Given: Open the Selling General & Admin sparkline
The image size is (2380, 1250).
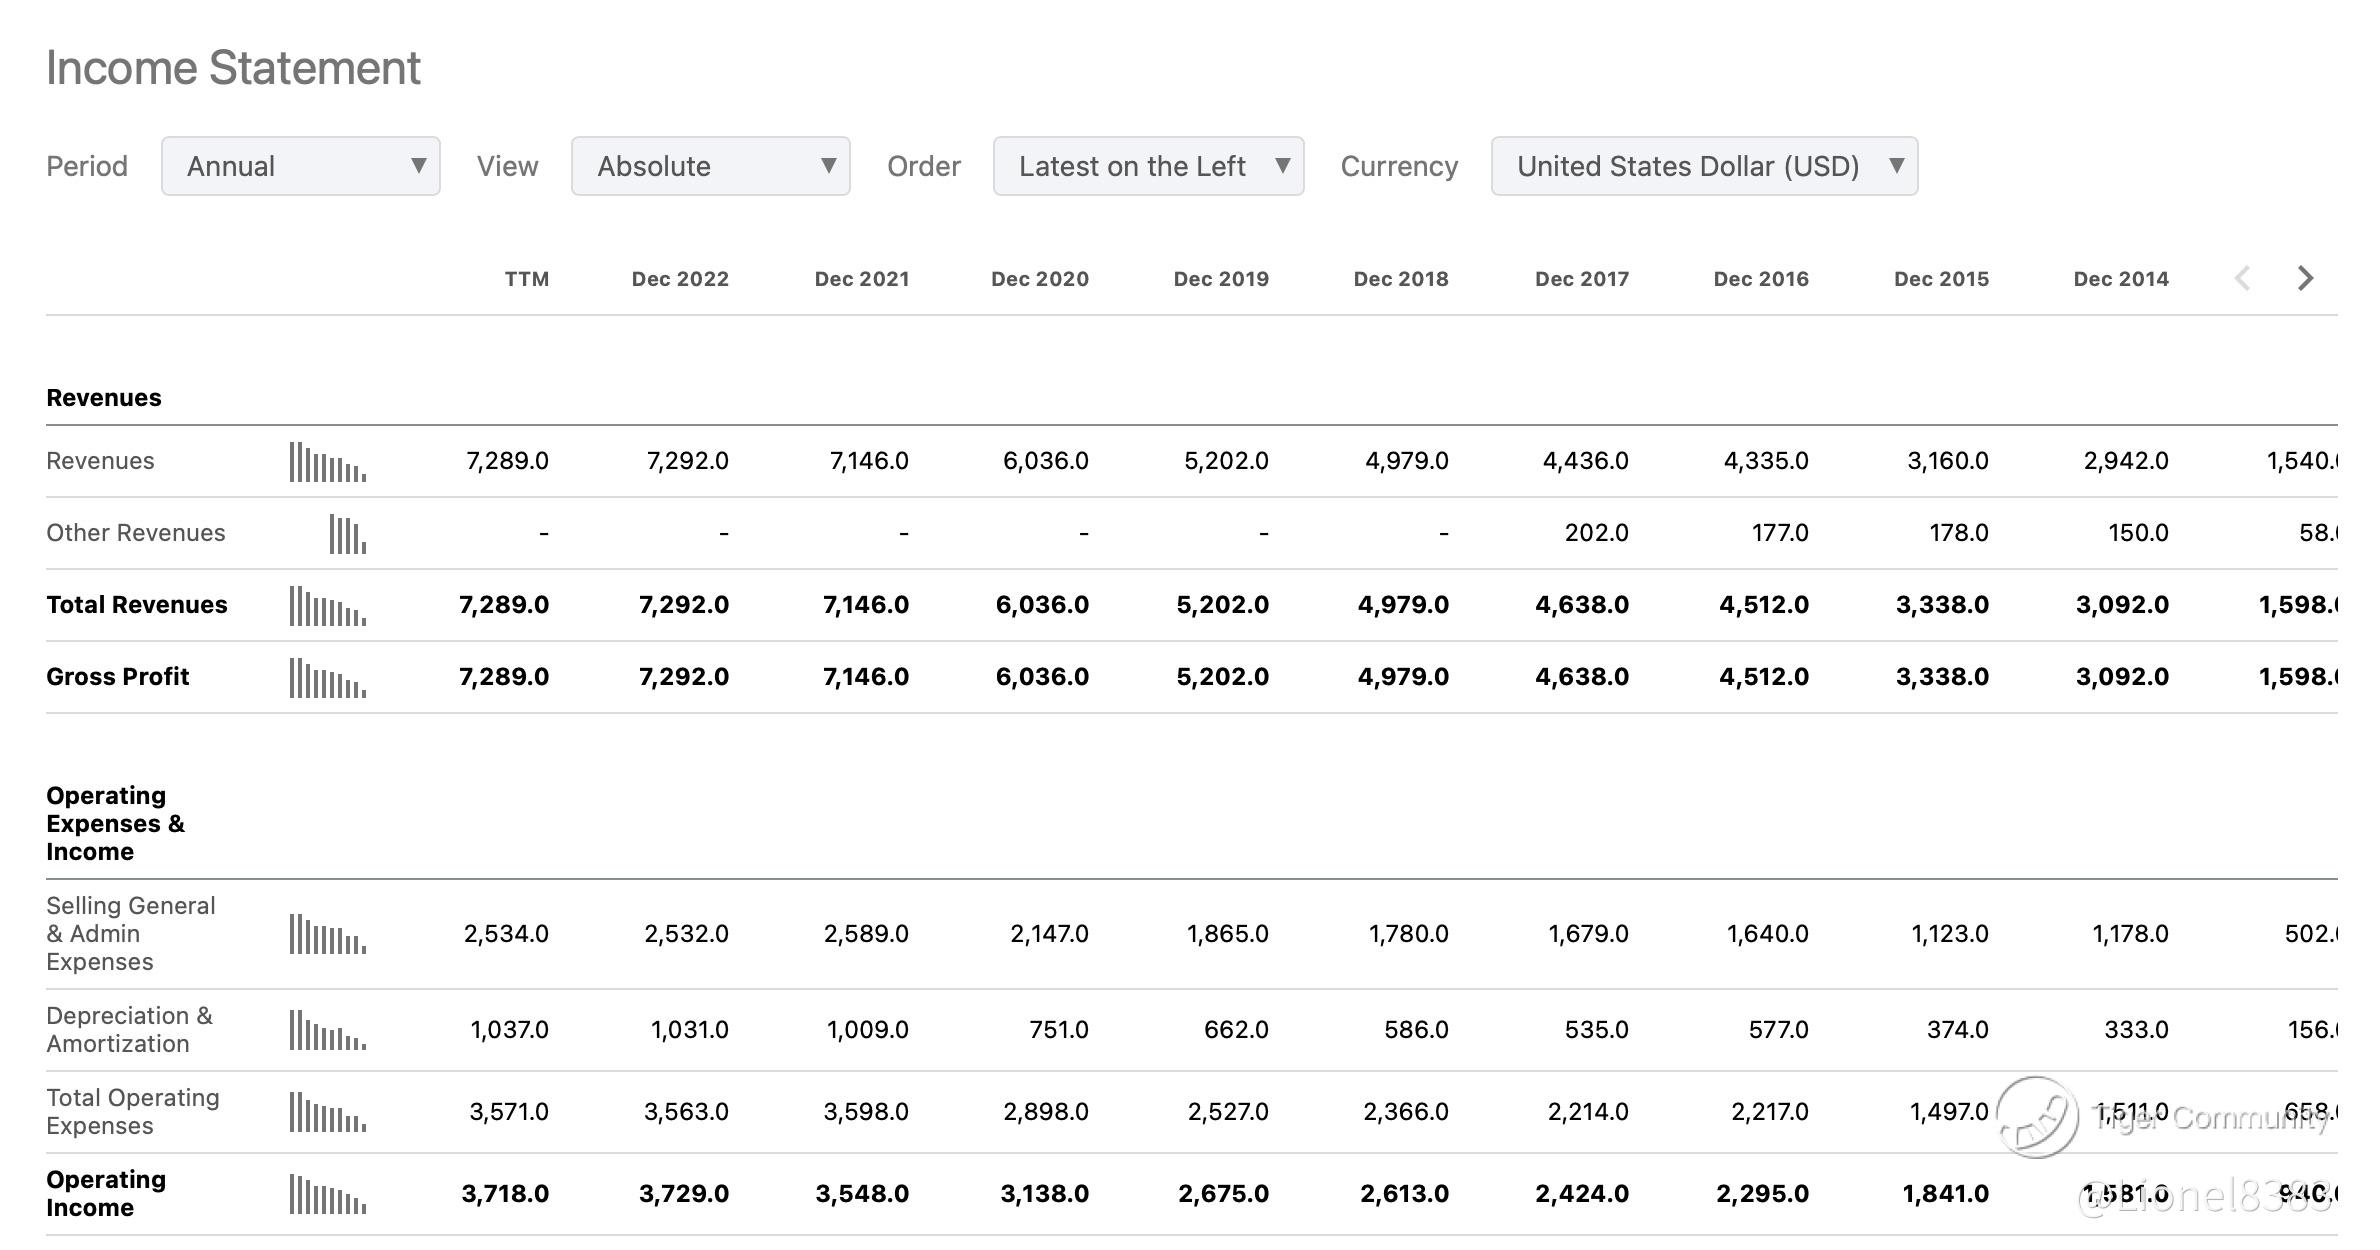Looking at the screenshot, I should click(328, 934).
